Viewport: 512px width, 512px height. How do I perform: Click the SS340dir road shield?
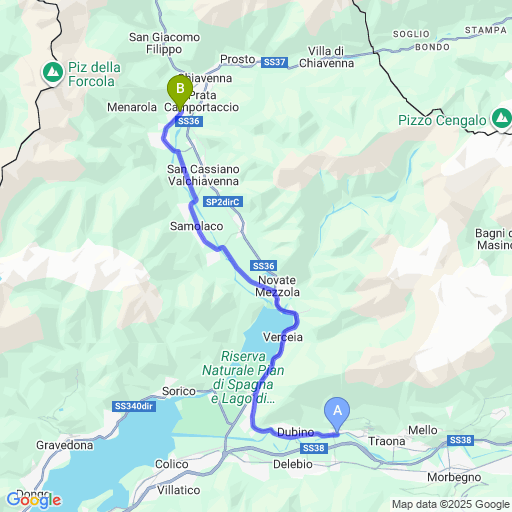coord(134,406)
